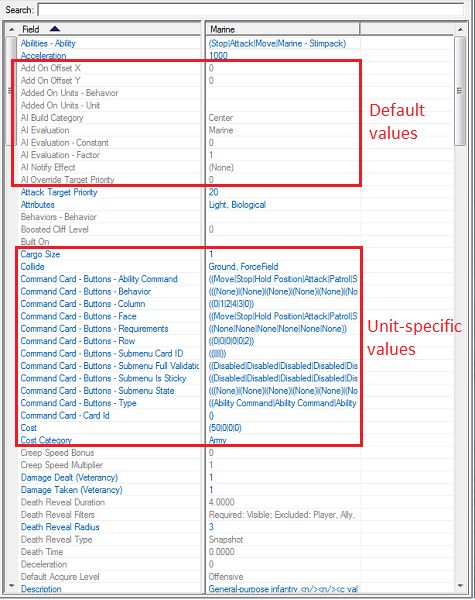Click right scrollbar up arrow
Screen dimensions: 475x600
pyautogui.click(x=460, y=29)
